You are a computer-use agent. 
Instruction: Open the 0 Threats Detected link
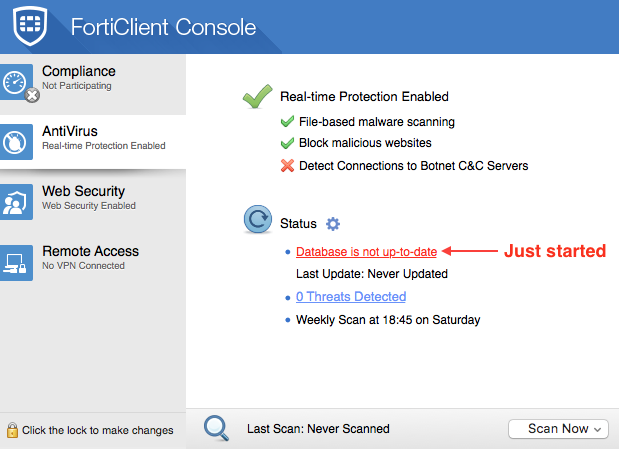tap(351, 297)
